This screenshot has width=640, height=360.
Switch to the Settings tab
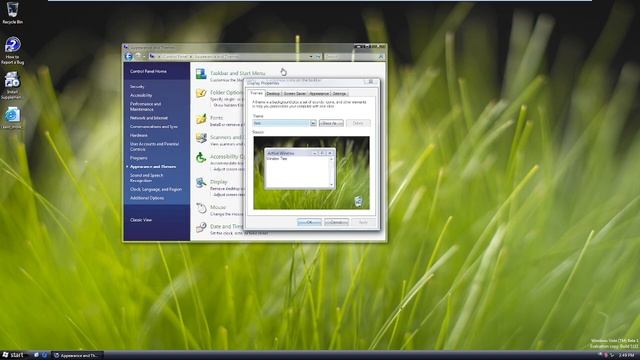point(339,93)
